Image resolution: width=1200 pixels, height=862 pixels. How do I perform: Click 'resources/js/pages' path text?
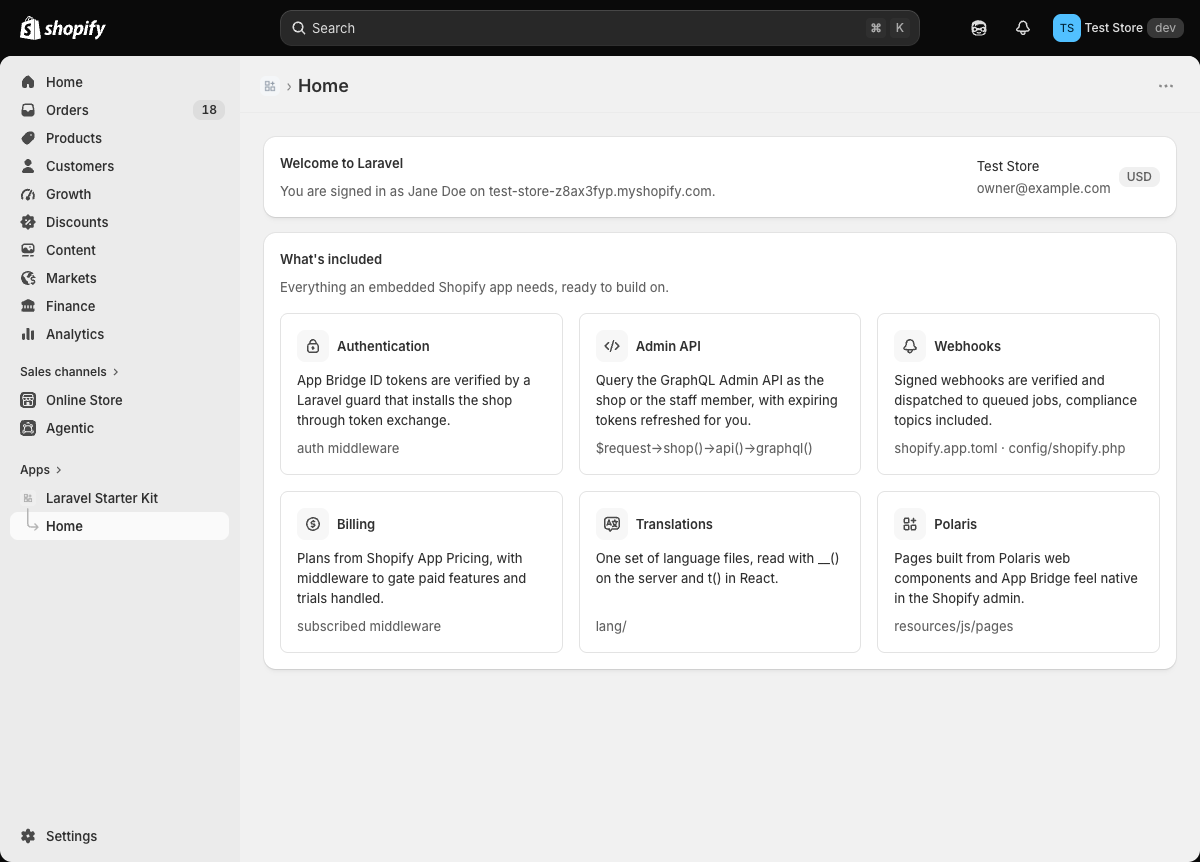click(x=953, y=626)
